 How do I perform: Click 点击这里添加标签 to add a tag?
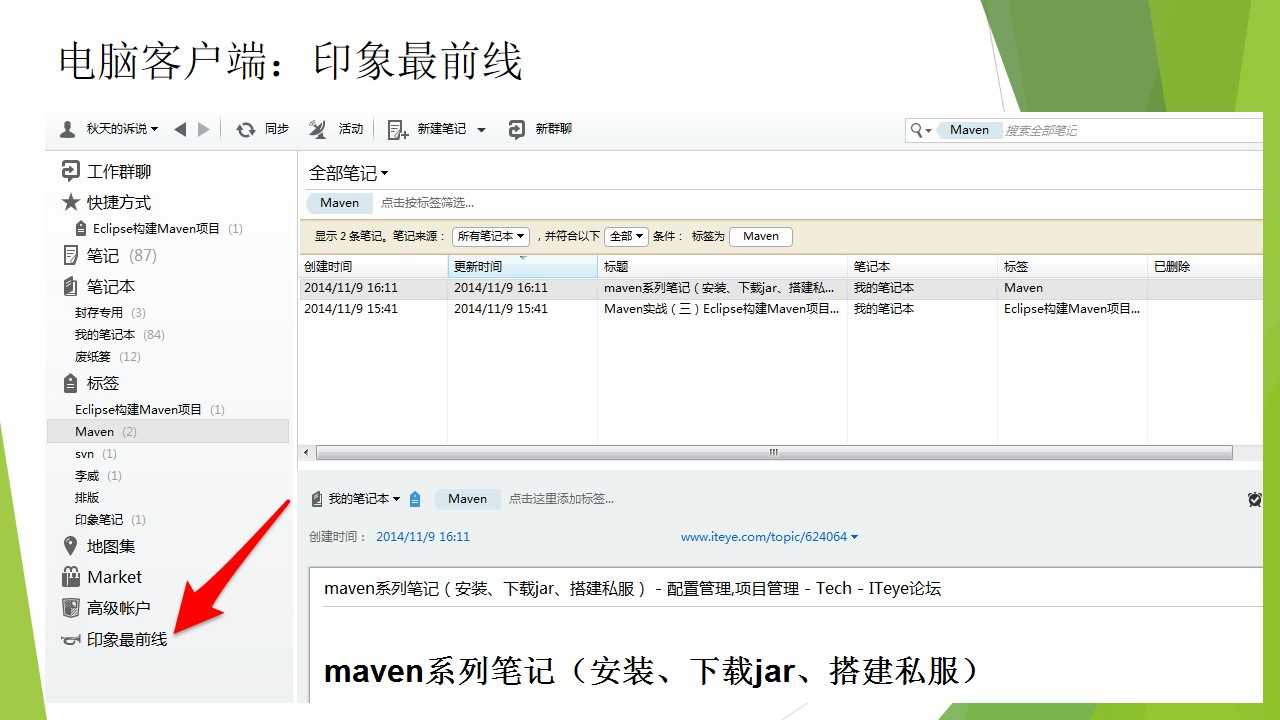coord(561,498)
